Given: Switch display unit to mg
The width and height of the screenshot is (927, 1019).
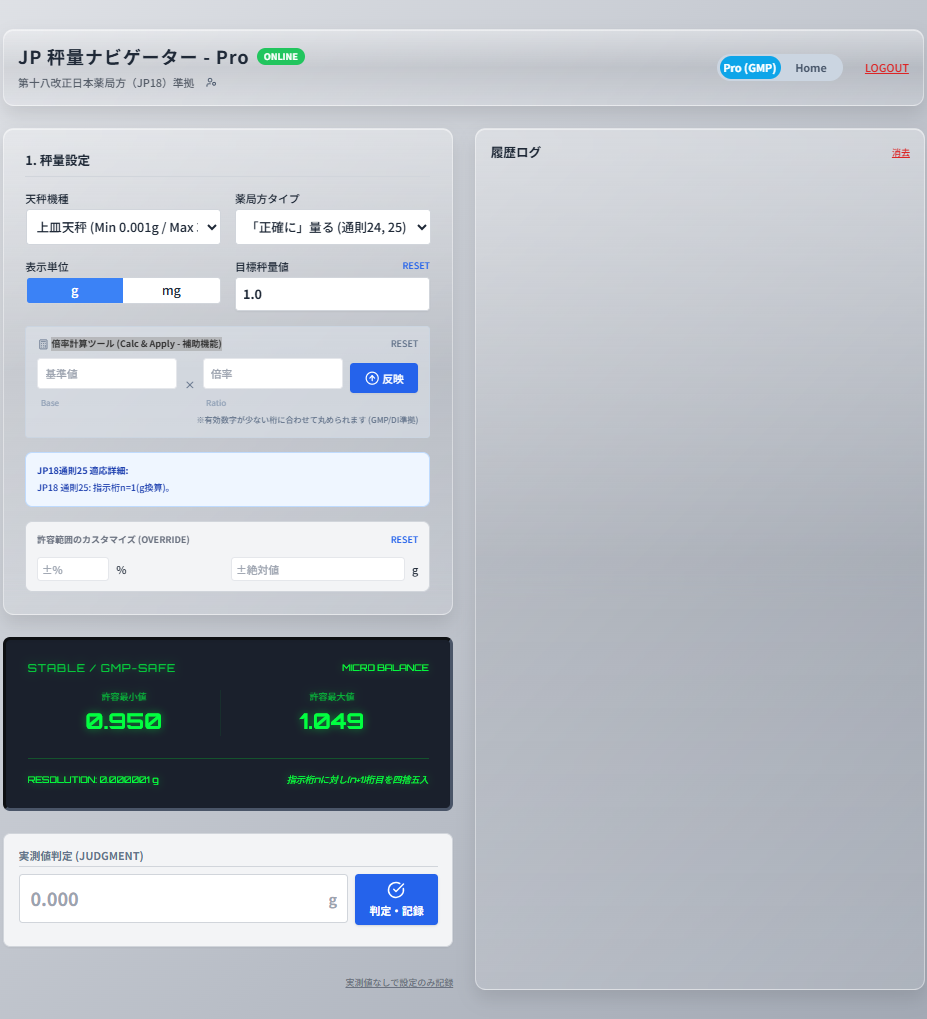Looking at the screenshot, I should pyautogui.click(x=172, y=291).
